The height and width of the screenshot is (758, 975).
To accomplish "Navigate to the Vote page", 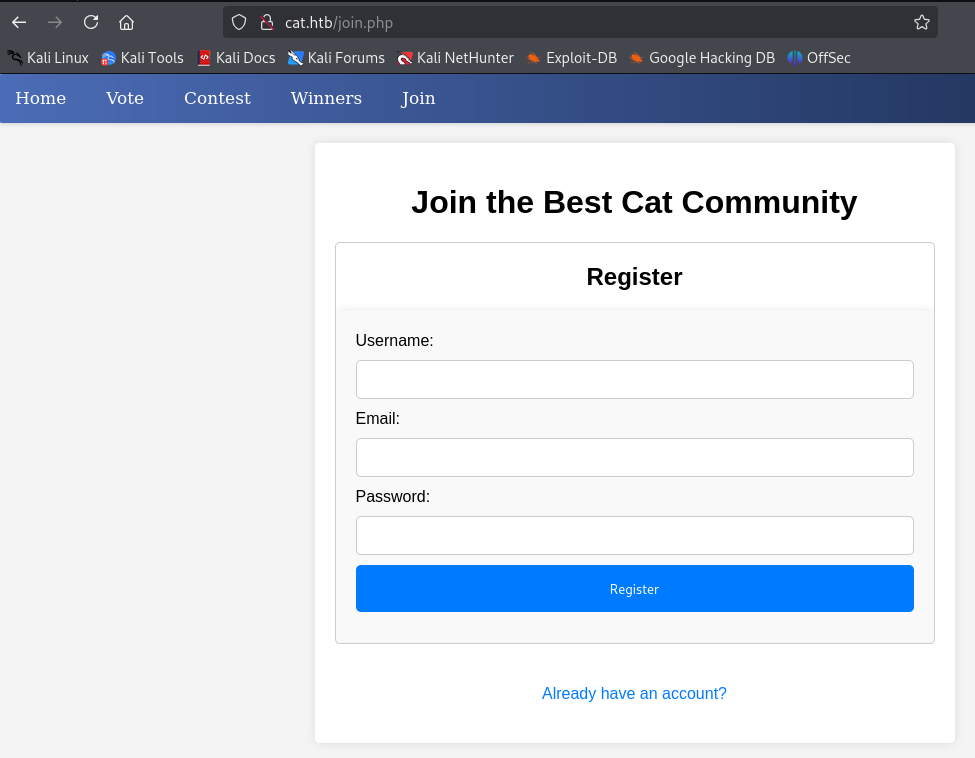I will click(x=125, y=98).
